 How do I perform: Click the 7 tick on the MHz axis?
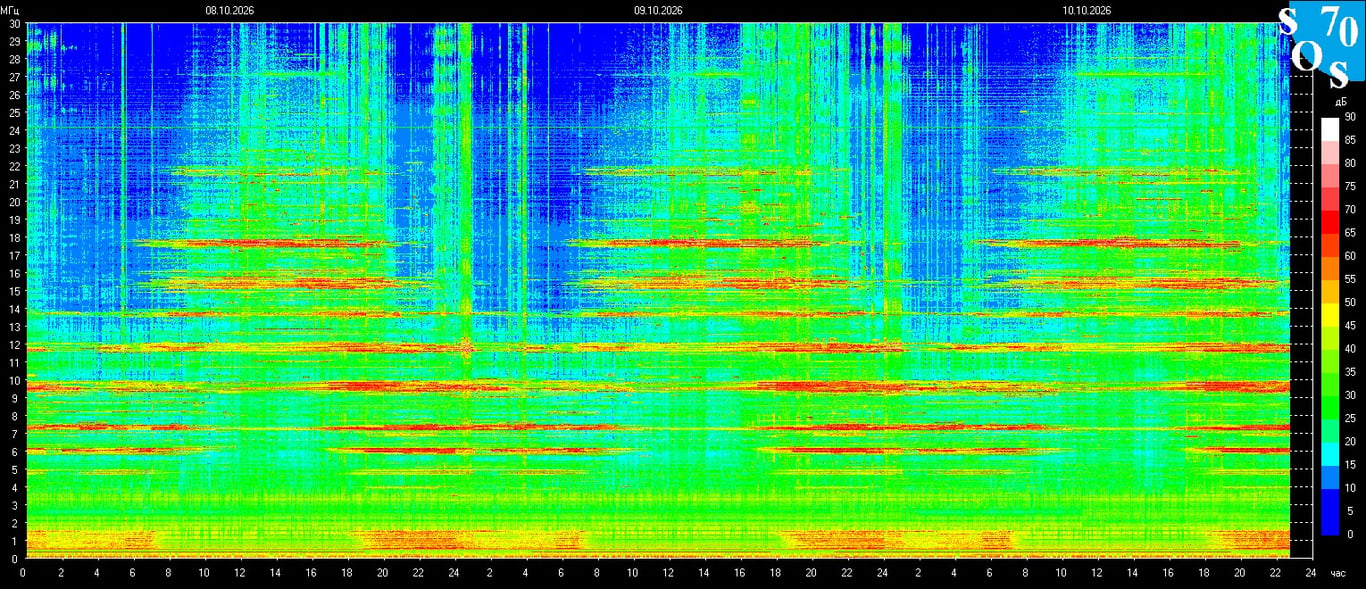16,434
